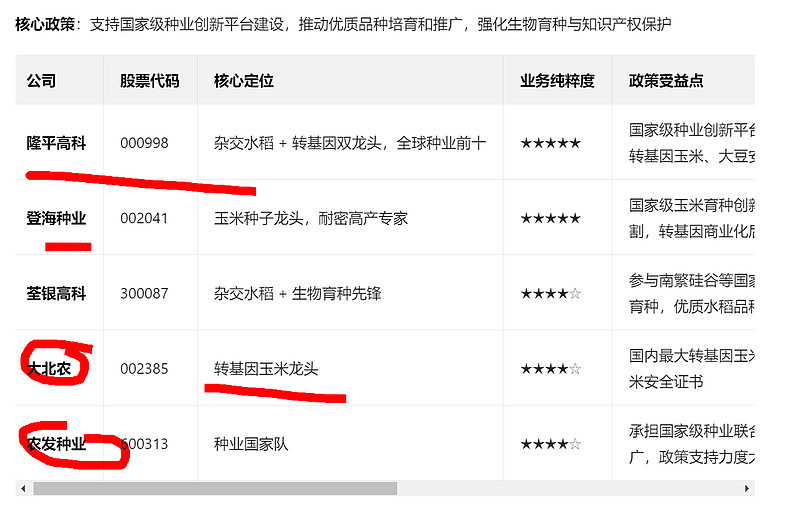This screenshot has height=510, width=800.
Task: Click the horizontal scrollbar left arrow
Action: pyautogui.click(x=23, y=489)
